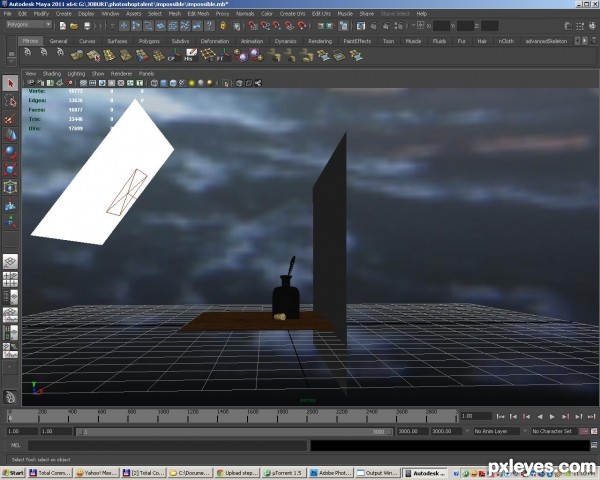Open the panel Lighting menu
Viewport: 600px width, 480px height.
click(76, 73)
